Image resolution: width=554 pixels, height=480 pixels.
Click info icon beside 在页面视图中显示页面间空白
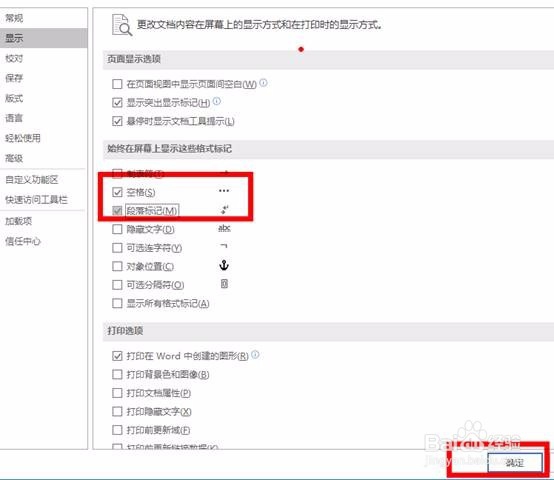pyautogui.click(x=263, y=83)
